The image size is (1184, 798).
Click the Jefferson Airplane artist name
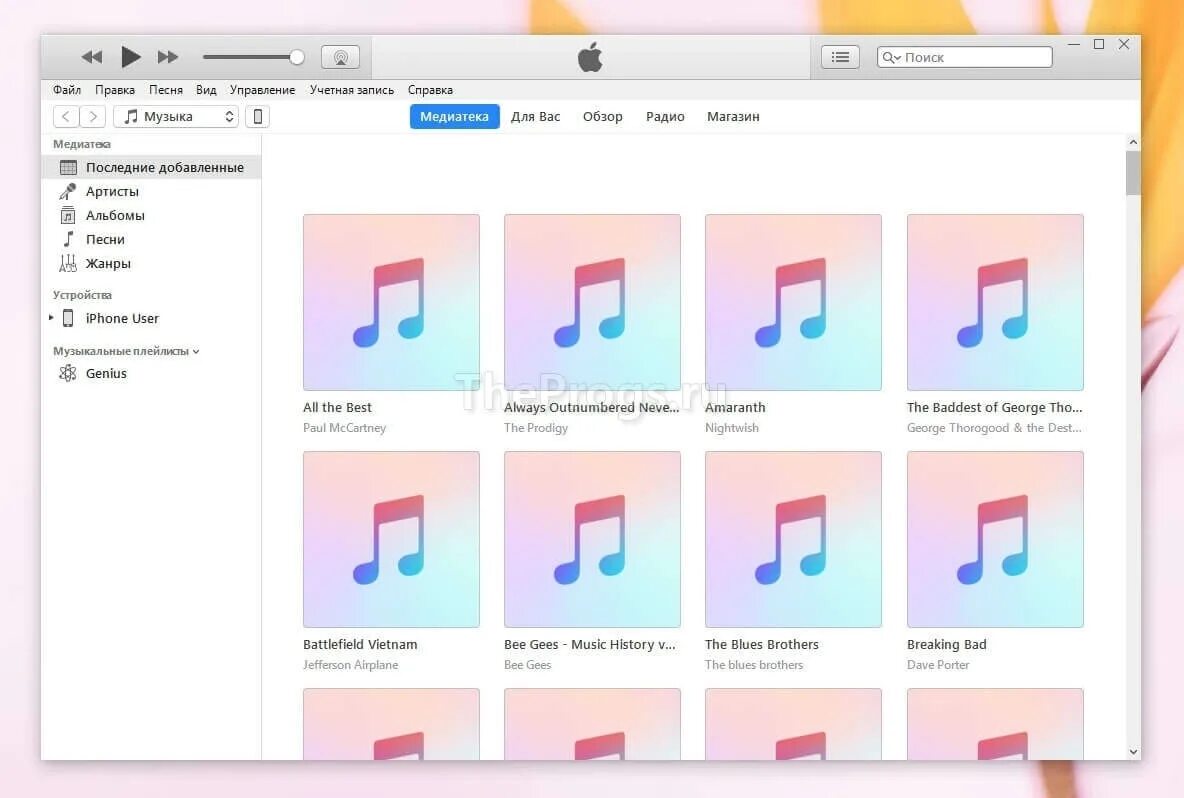point(350,664)
